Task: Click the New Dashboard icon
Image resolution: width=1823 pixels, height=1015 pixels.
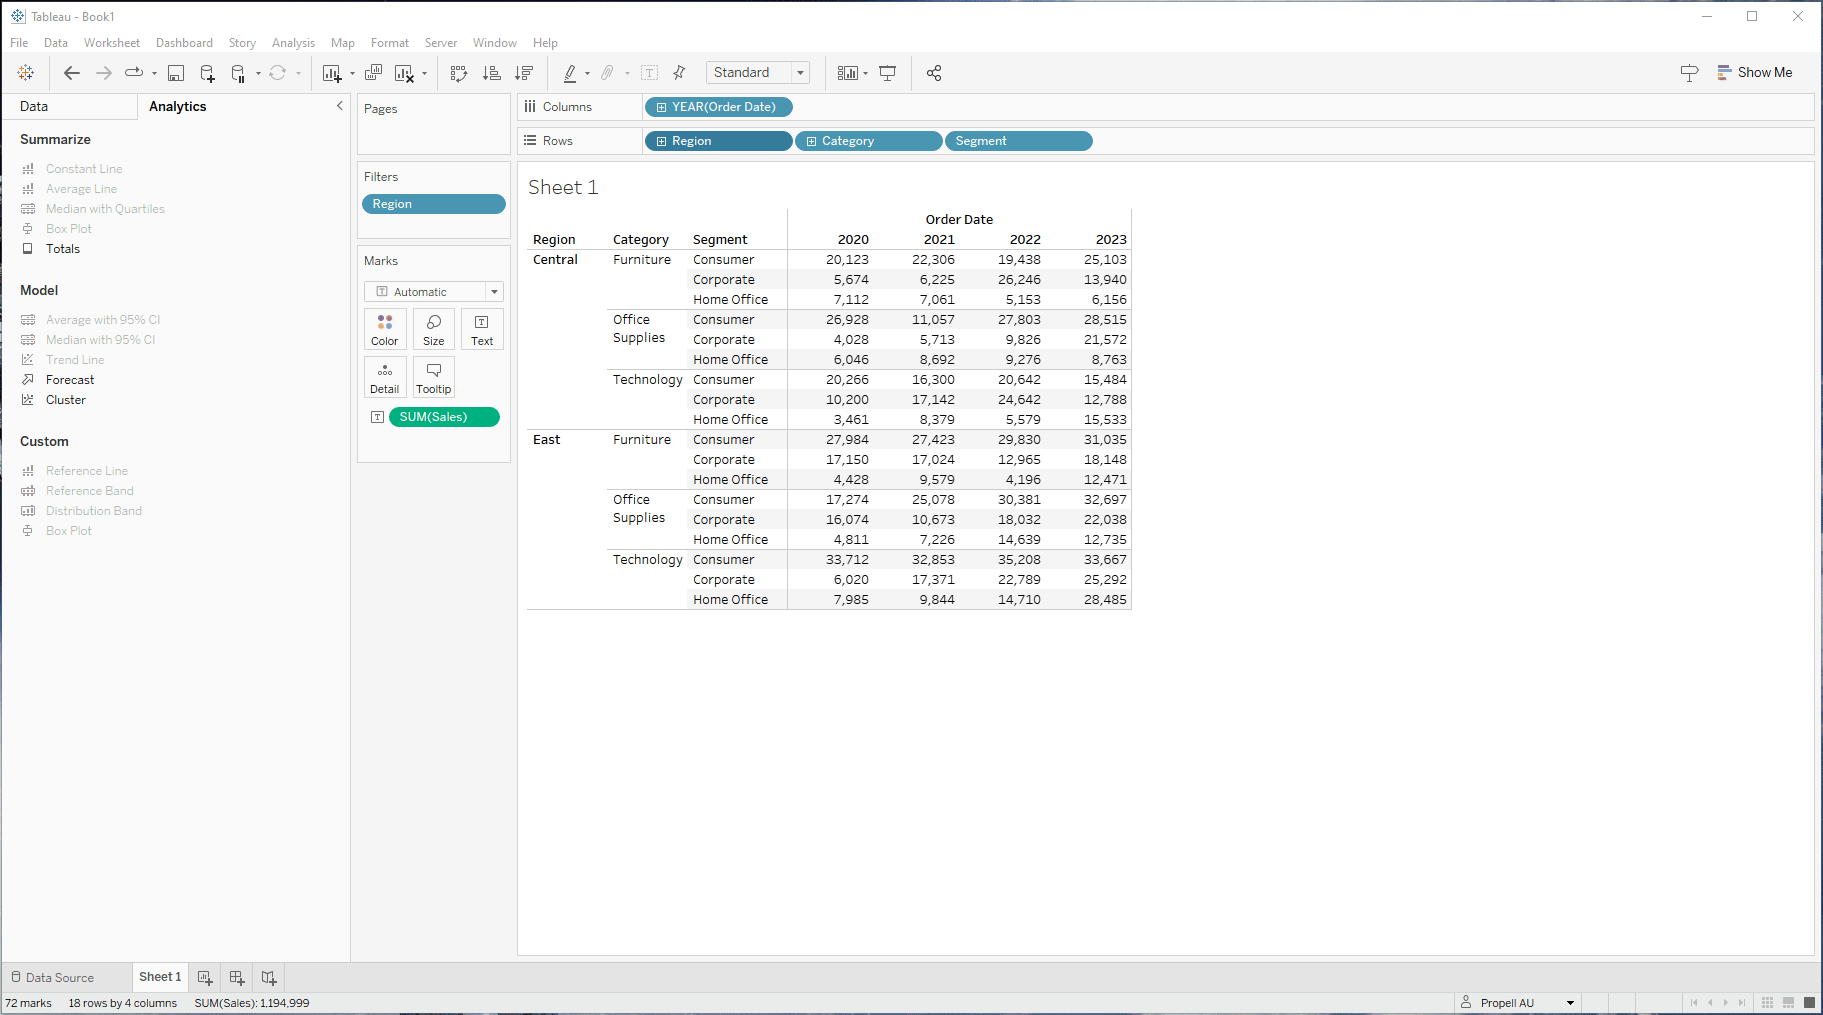Action: (237, 977)
